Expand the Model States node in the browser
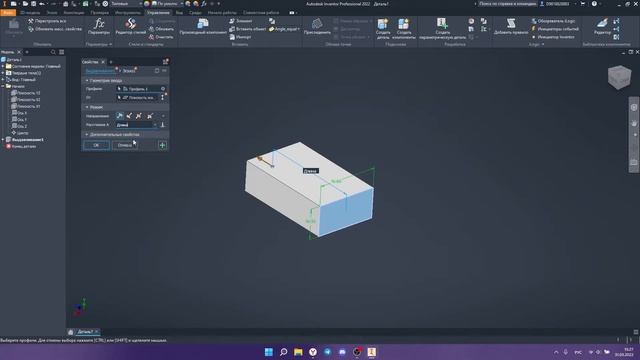 click(x=3, y=66)
